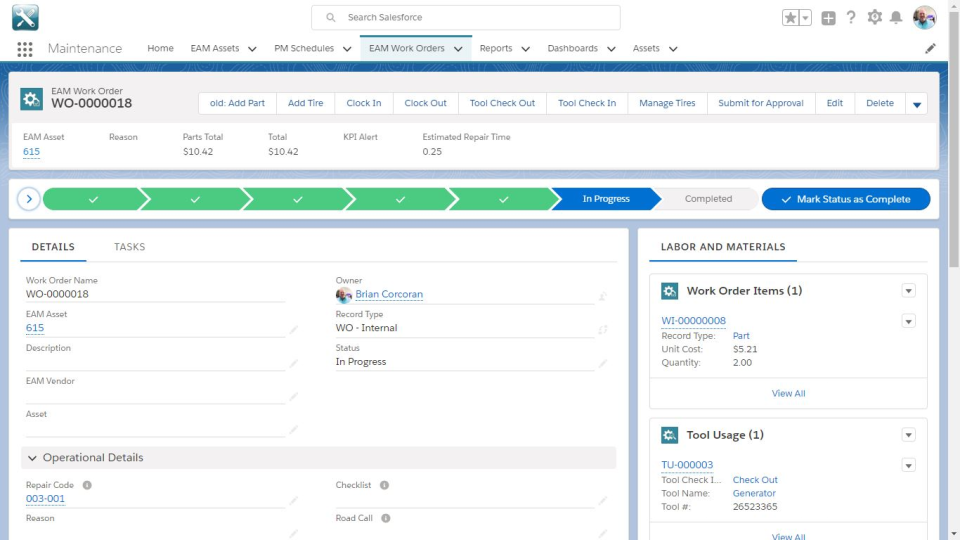
Task: Select the Completed path stage
Action: coord(708,199)
